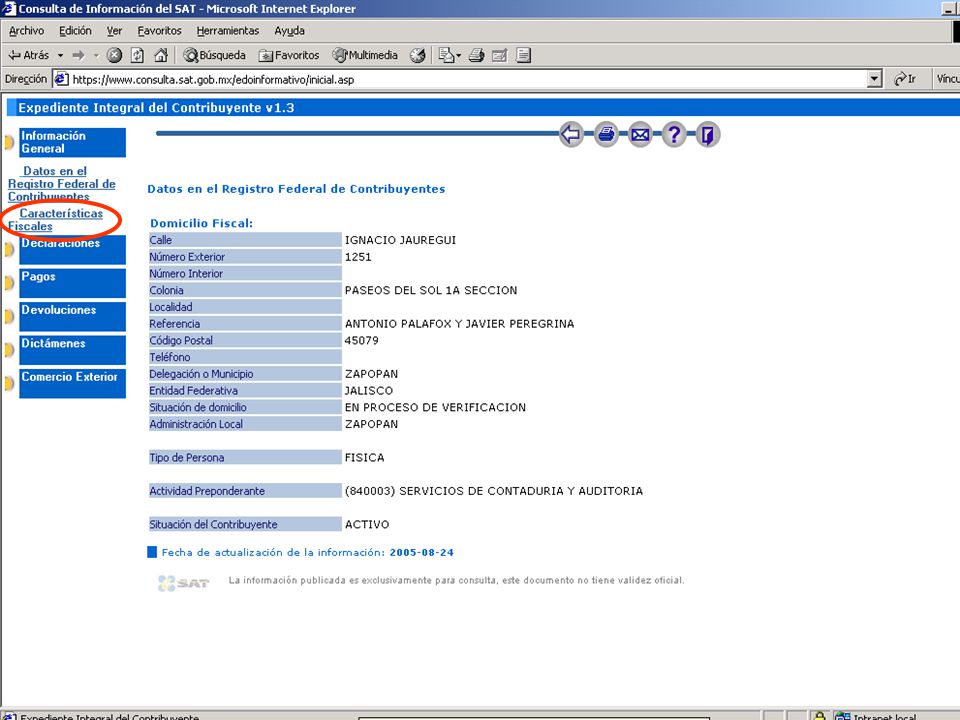Open the Ayuda menu
The width and height of the screenshot is (960, 720).
(289, 31)
